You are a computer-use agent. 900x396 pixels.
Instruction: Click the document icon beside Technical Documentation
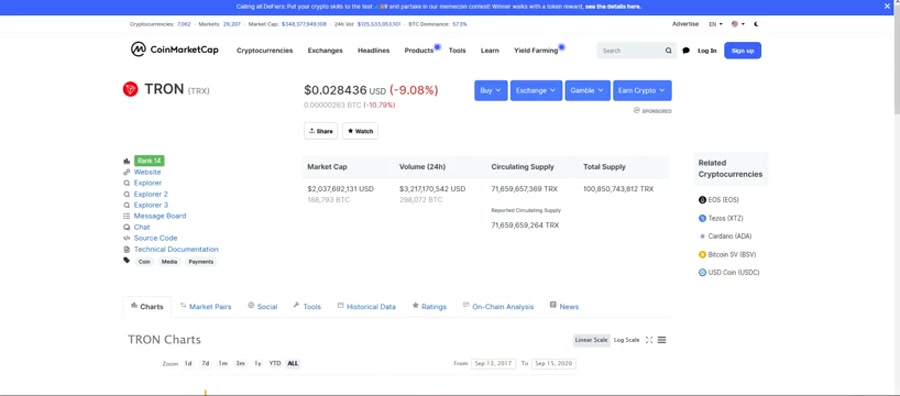tap(126, 249)
